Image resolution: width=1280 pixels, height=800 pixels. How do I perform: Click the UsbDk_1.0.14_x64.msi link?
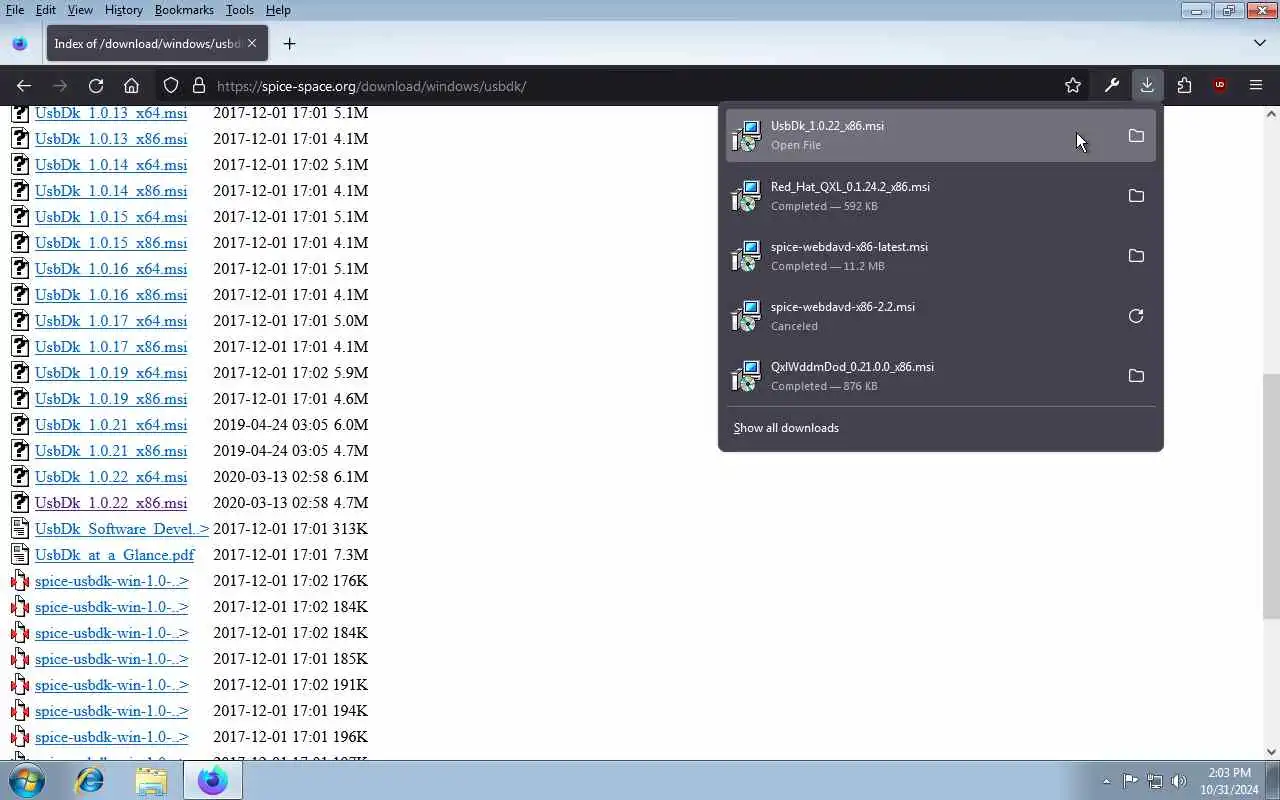[x=111, y=165]
